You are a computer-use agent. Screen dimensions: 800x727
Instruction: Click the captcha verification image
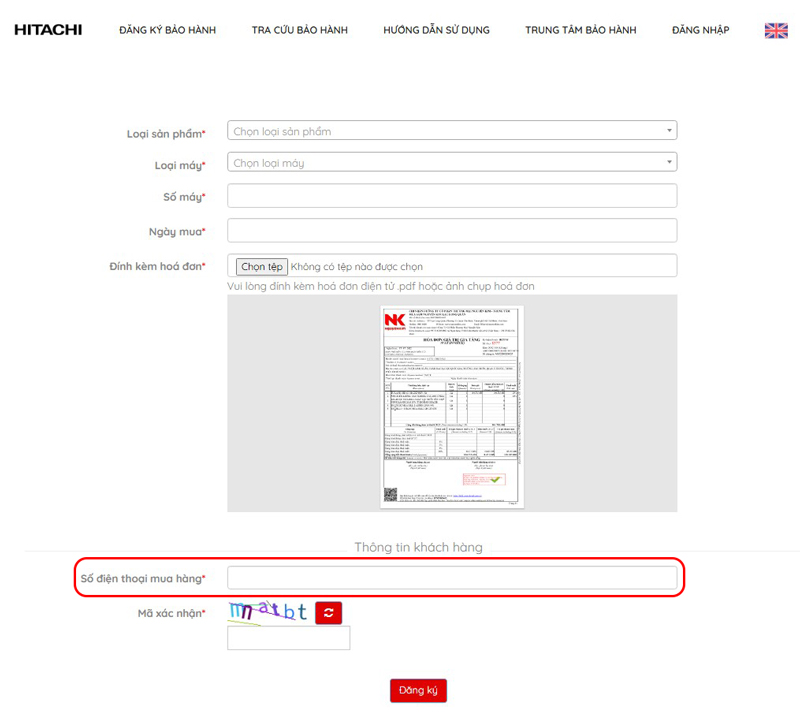tap(268, 612)
